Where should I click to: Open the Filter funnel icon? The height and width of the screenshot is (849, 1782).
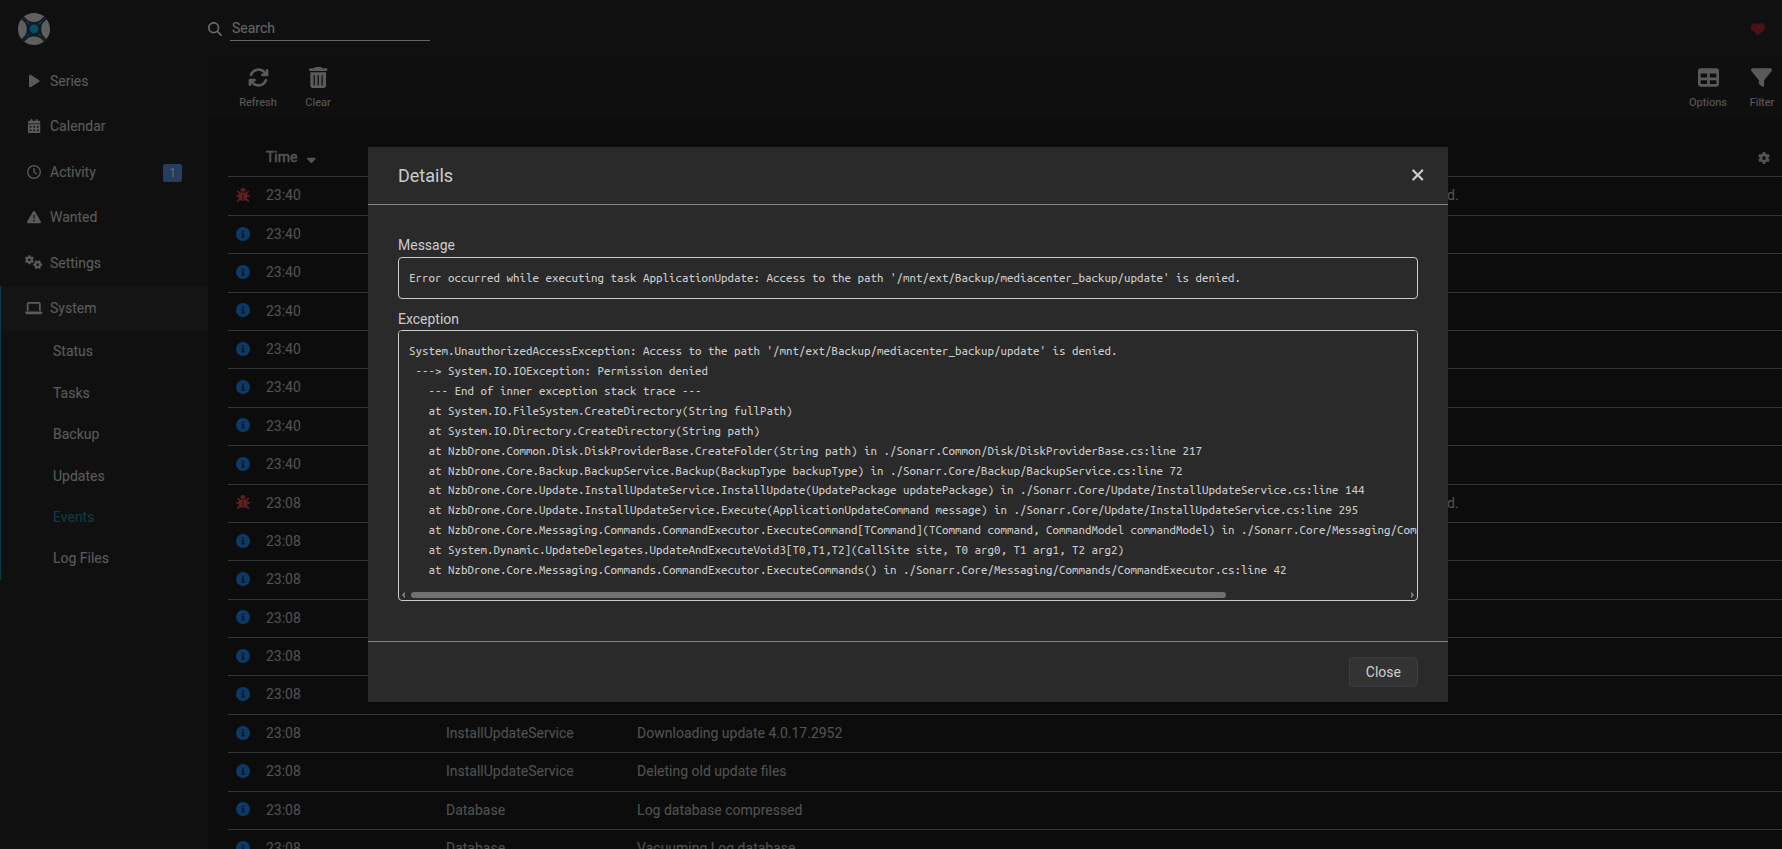pyautogui.click(x=1761, y=78)
